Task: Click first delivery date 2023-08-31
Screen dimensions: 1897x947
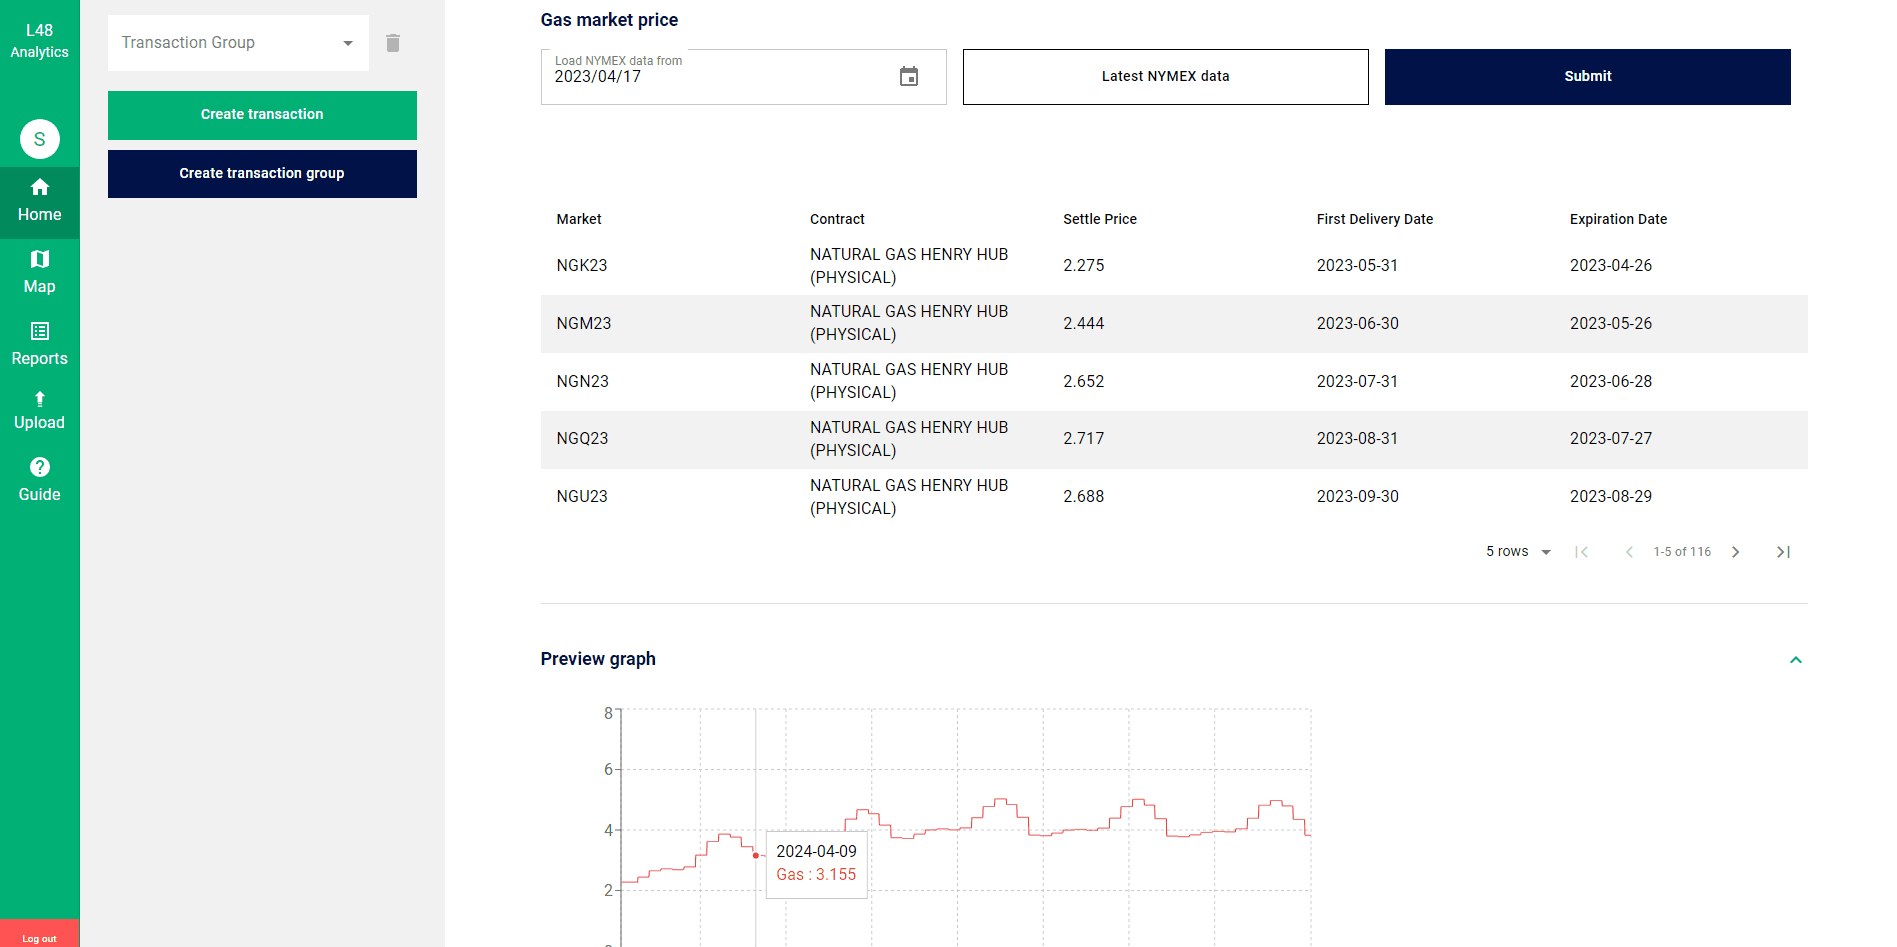Action: [1357, 439]
